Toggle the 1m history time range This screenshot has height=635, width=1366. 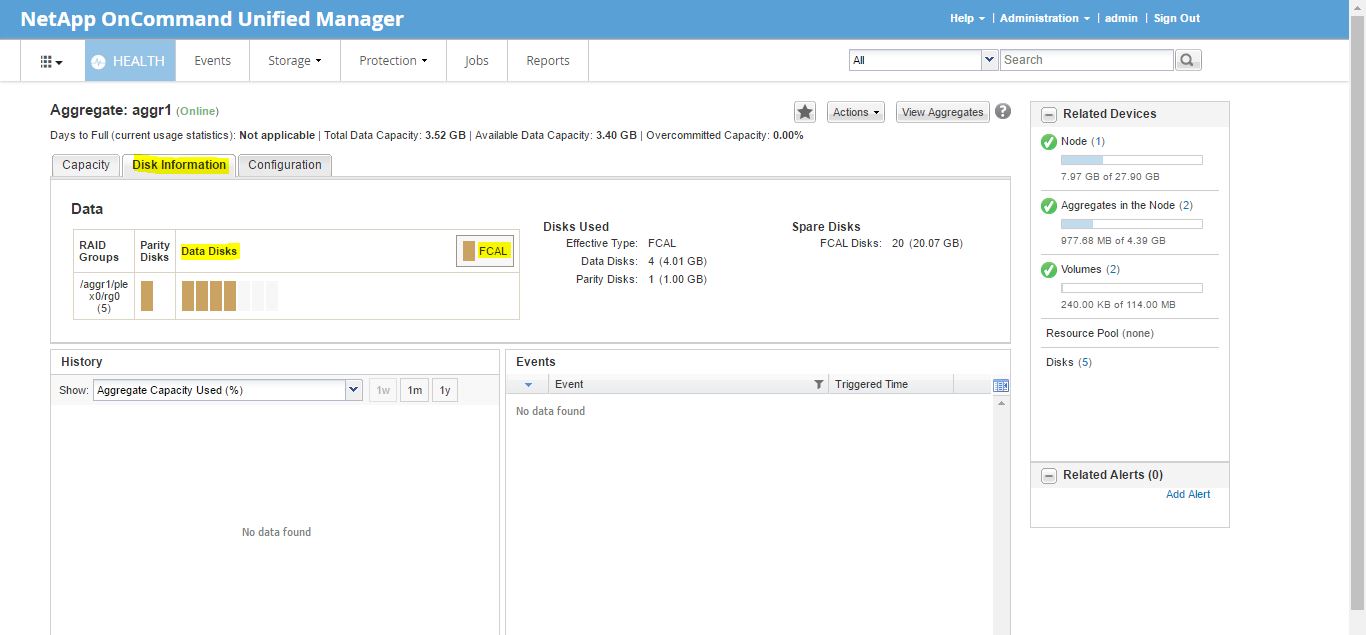click(x=413, y=390)
